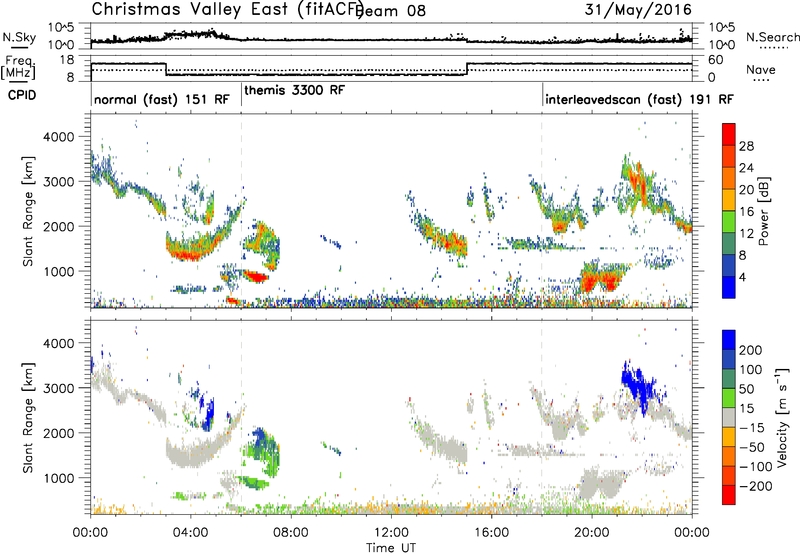The width and height of the screenshot is (800, 554).
Task: Click the "50" label on the velocity colorbar
Action: [746, 389]
